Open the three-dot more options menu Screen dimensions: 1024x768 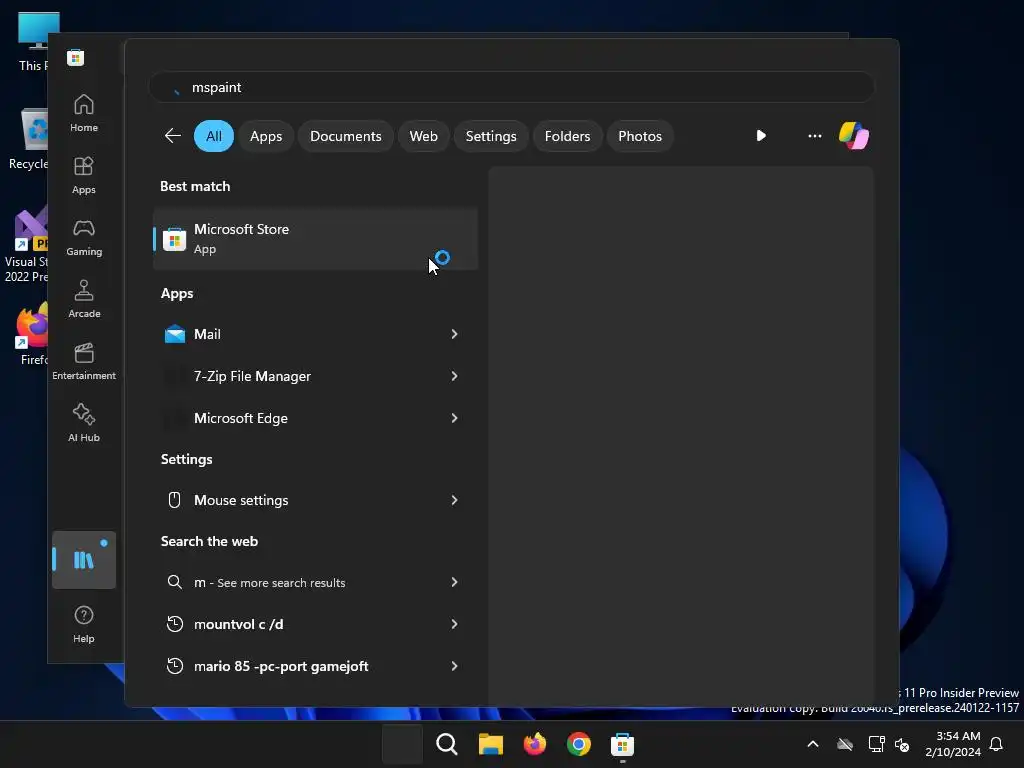pyautogui.click(x=814, y=136)
